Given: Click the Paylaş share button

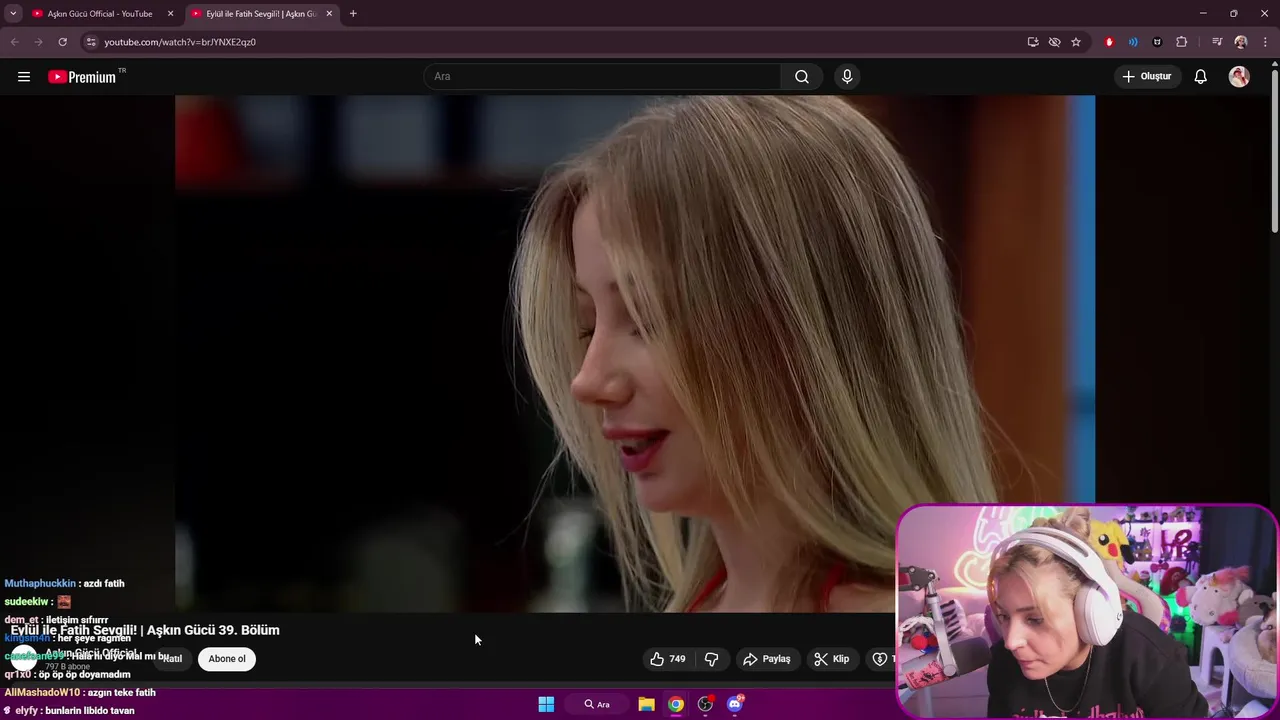Looking at the screenshot, I should (767, 659).
